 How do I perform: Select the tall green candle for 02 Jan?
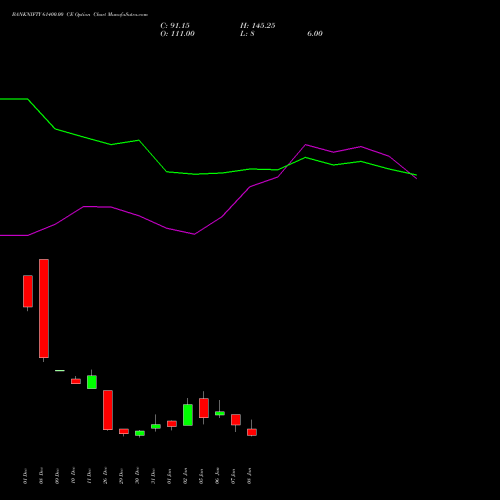pos(188,415)
